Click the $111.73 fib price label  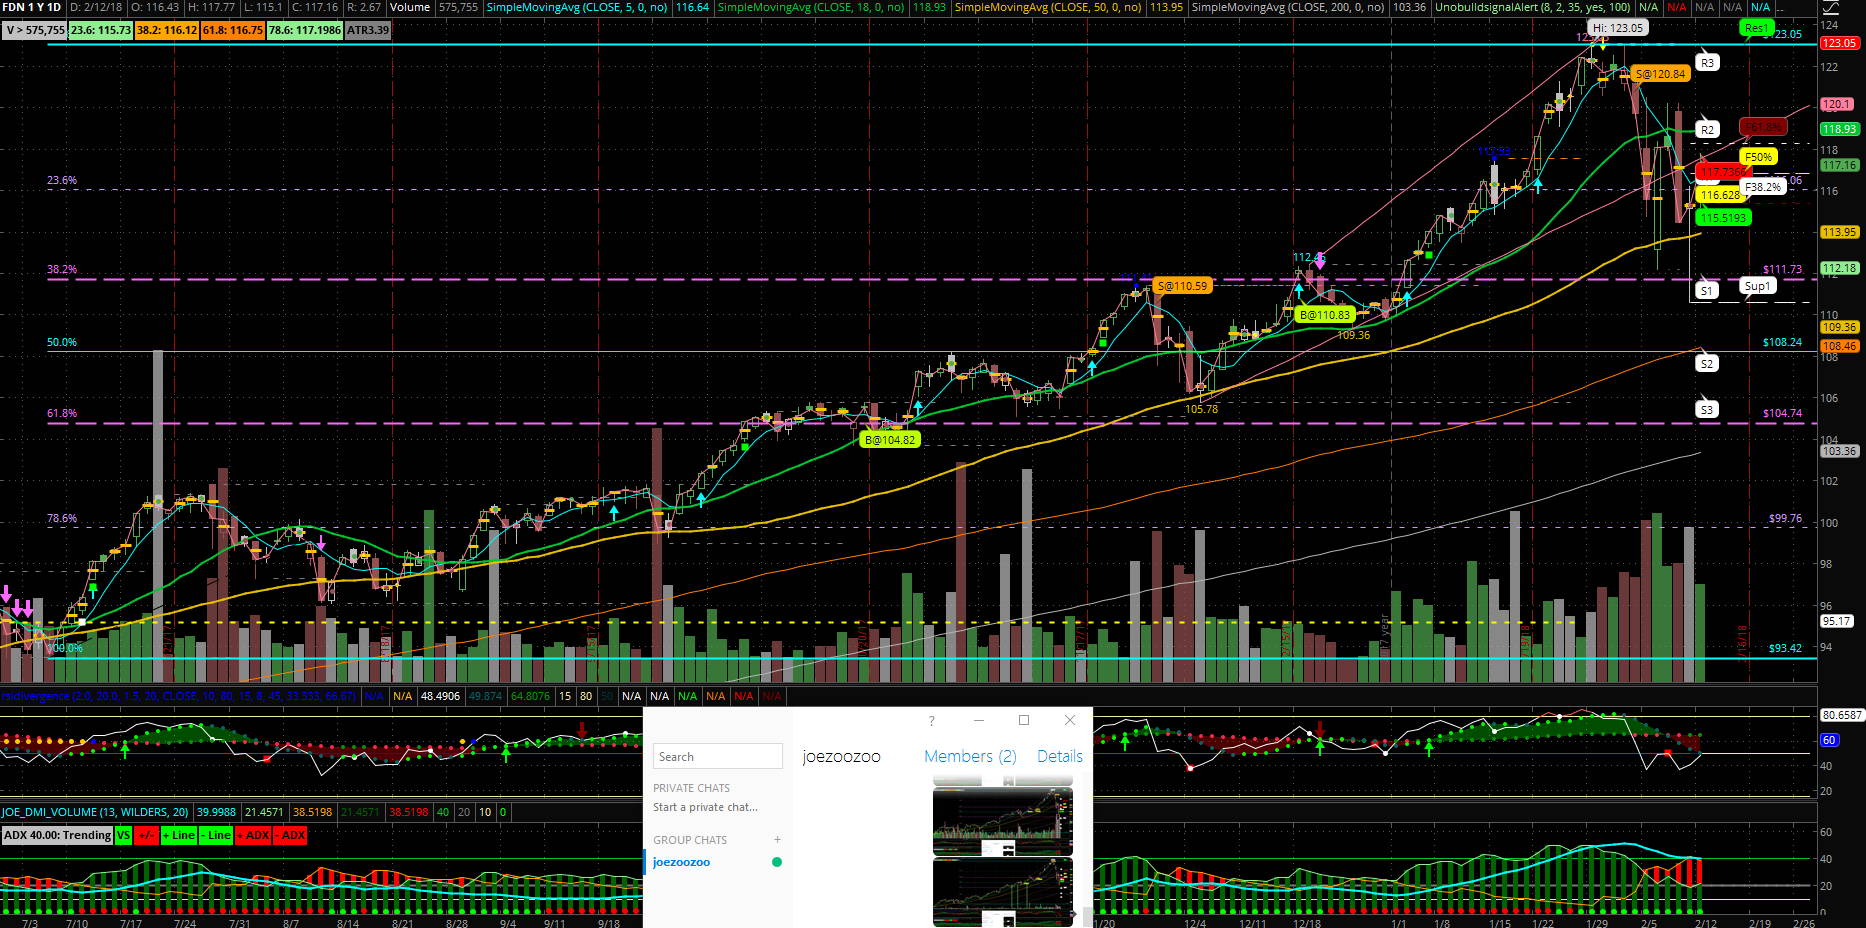pos(1782,269)
